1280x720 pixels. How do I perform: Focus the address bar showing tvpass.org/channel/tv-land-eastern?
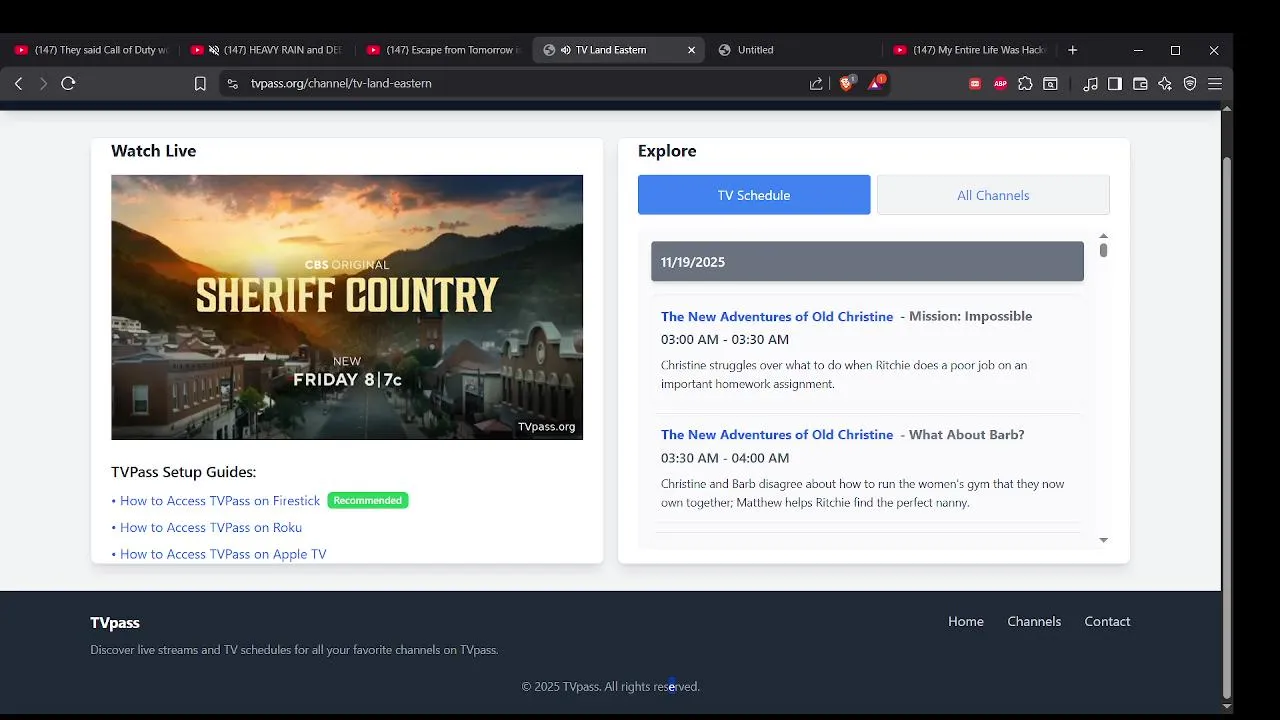coord(341,84)
